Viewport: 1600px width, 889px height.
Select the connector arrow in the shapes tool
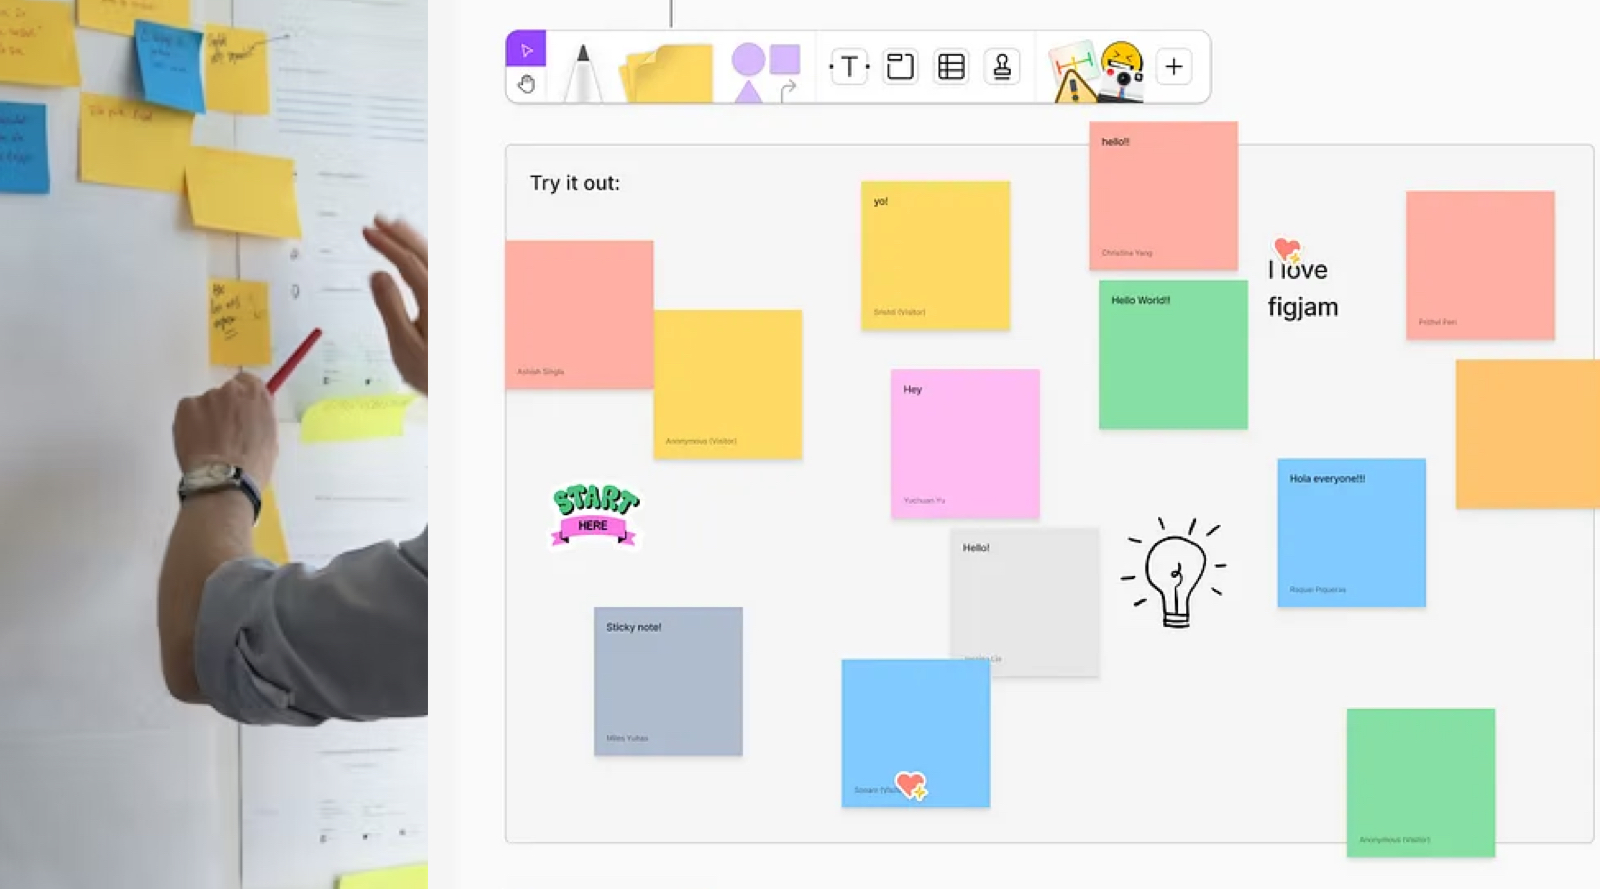pyautogui.click(x=788, y=91)
